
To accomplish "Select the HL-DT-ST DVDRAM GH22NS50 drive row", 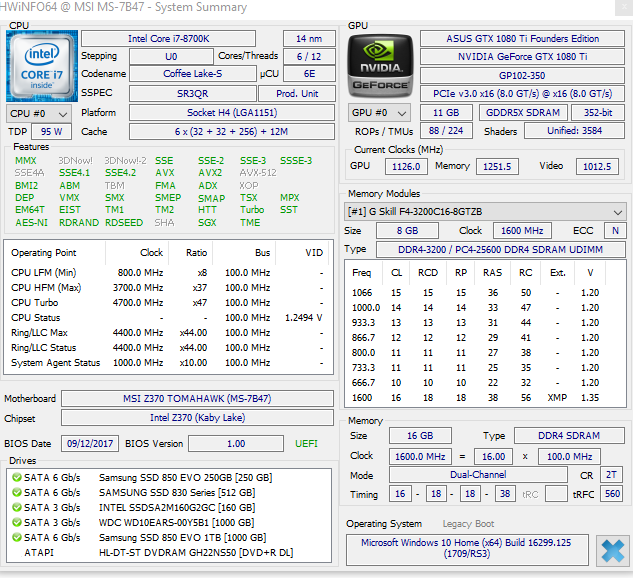I will click(x=168, y=553).
